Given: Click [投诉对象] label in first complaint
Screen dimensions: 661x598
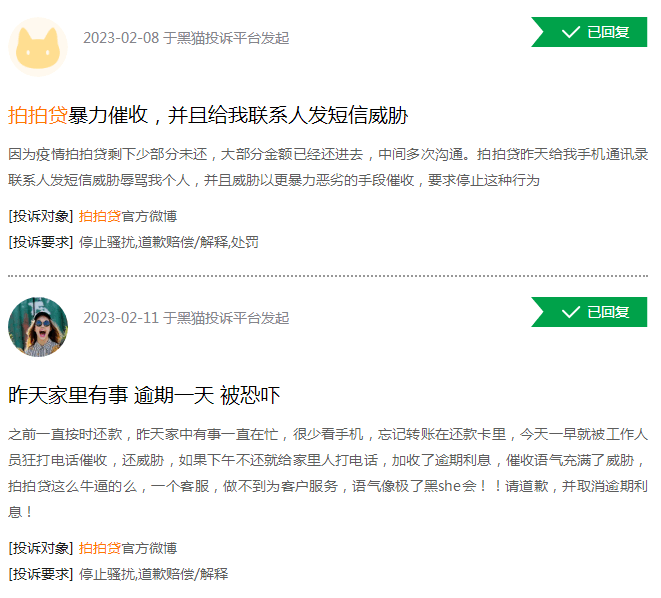Looking at the screenshot, I should click(x=41, y=216).
